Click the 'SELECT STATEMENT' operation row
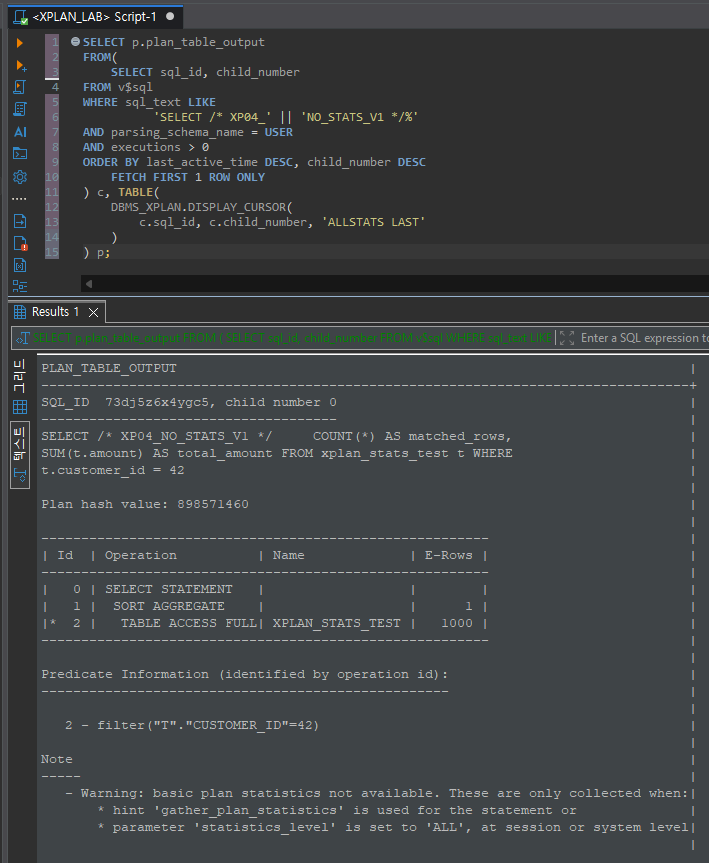The height and width of the screenshot is (863, 709). point(168,589)
